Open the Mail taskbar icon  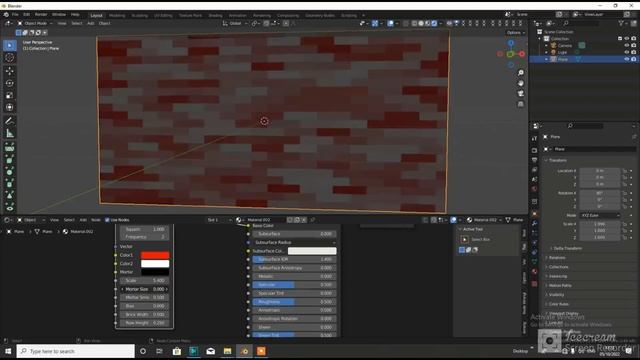[x=211, y=351]
